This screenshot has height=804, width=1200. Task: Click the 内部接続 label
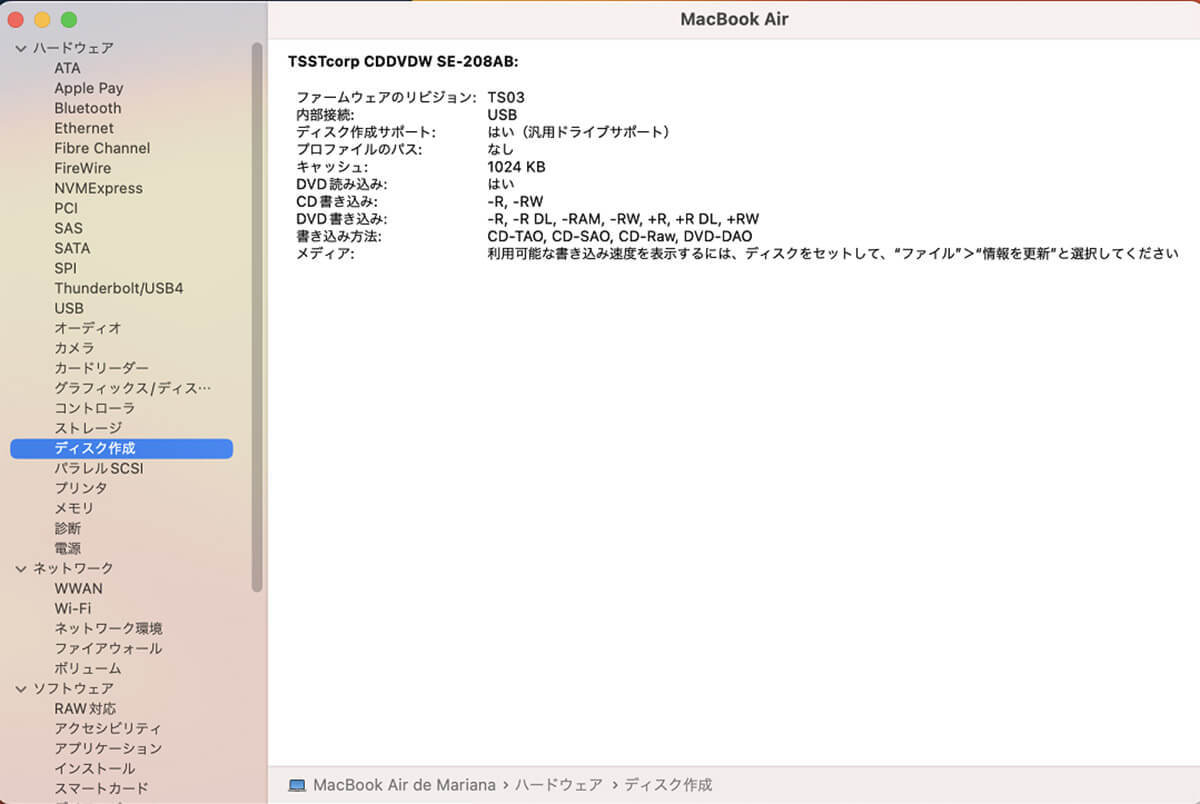[325, 115]
